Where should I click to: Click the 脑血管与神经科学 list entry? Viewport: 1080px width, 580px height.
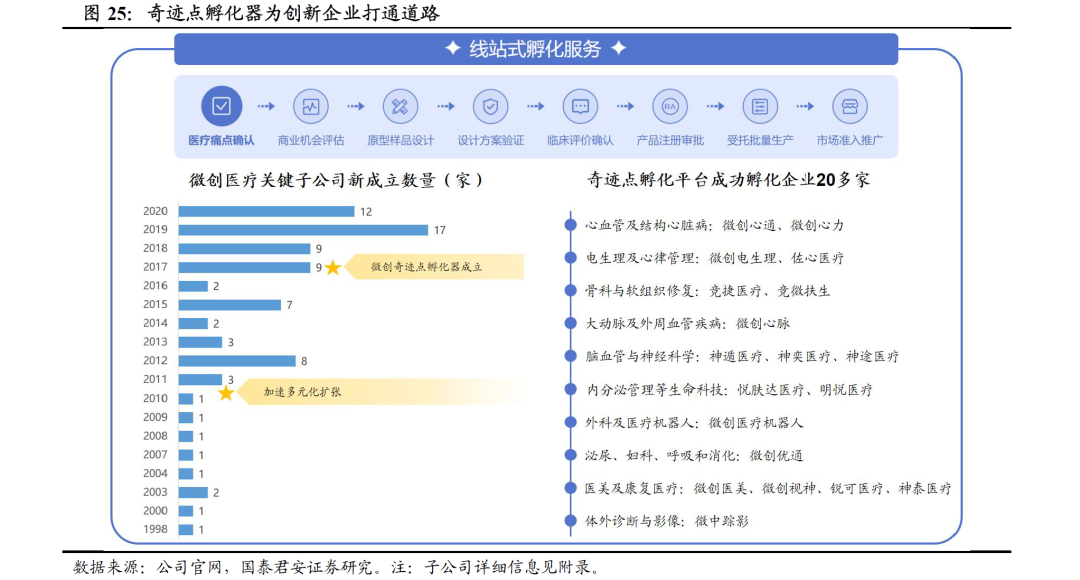[x=742, y=357]
